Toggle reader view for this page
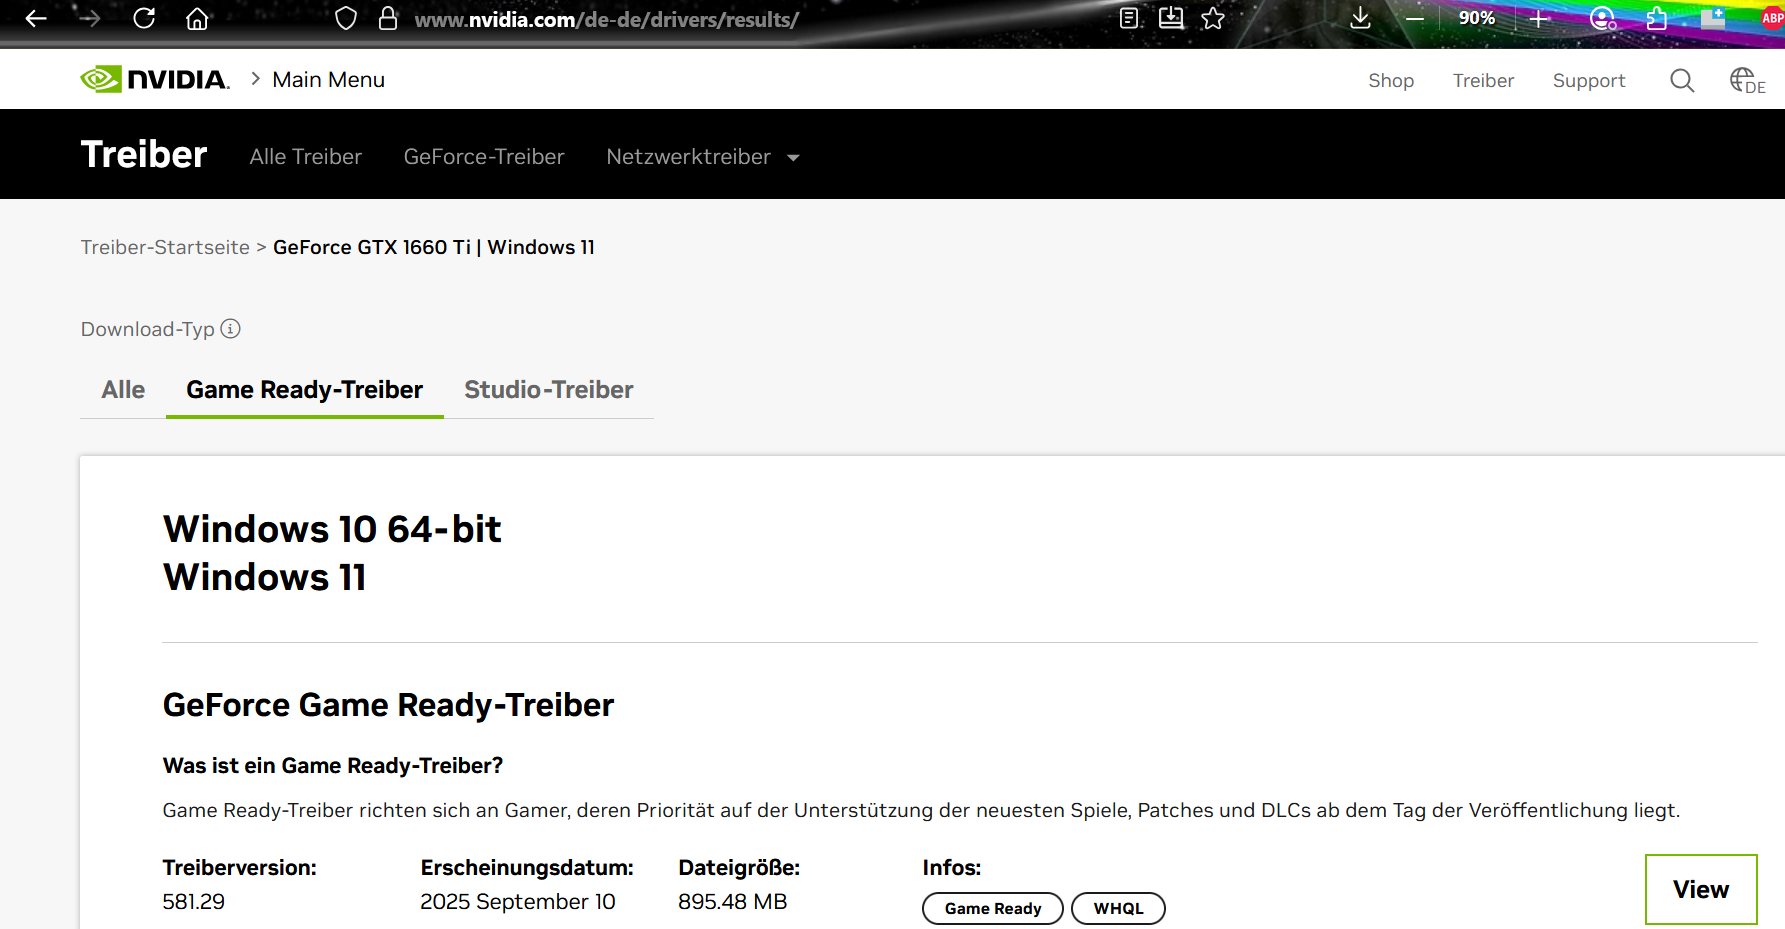The image size is (1785, 929). 1129,18
